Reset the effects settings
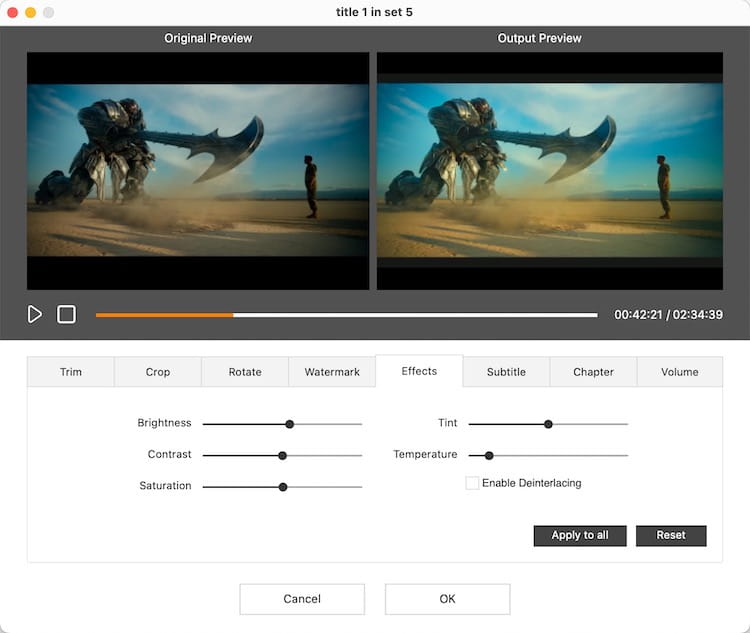 tap(671, 535)
